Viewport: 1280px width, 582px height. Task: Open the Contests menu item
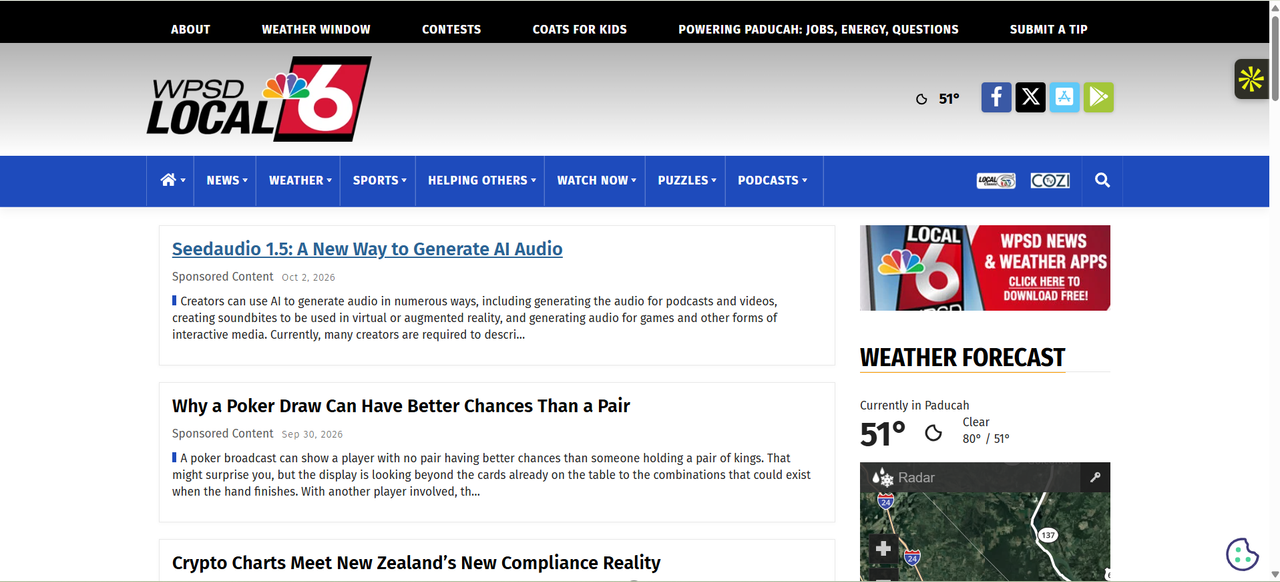[451, 29]
